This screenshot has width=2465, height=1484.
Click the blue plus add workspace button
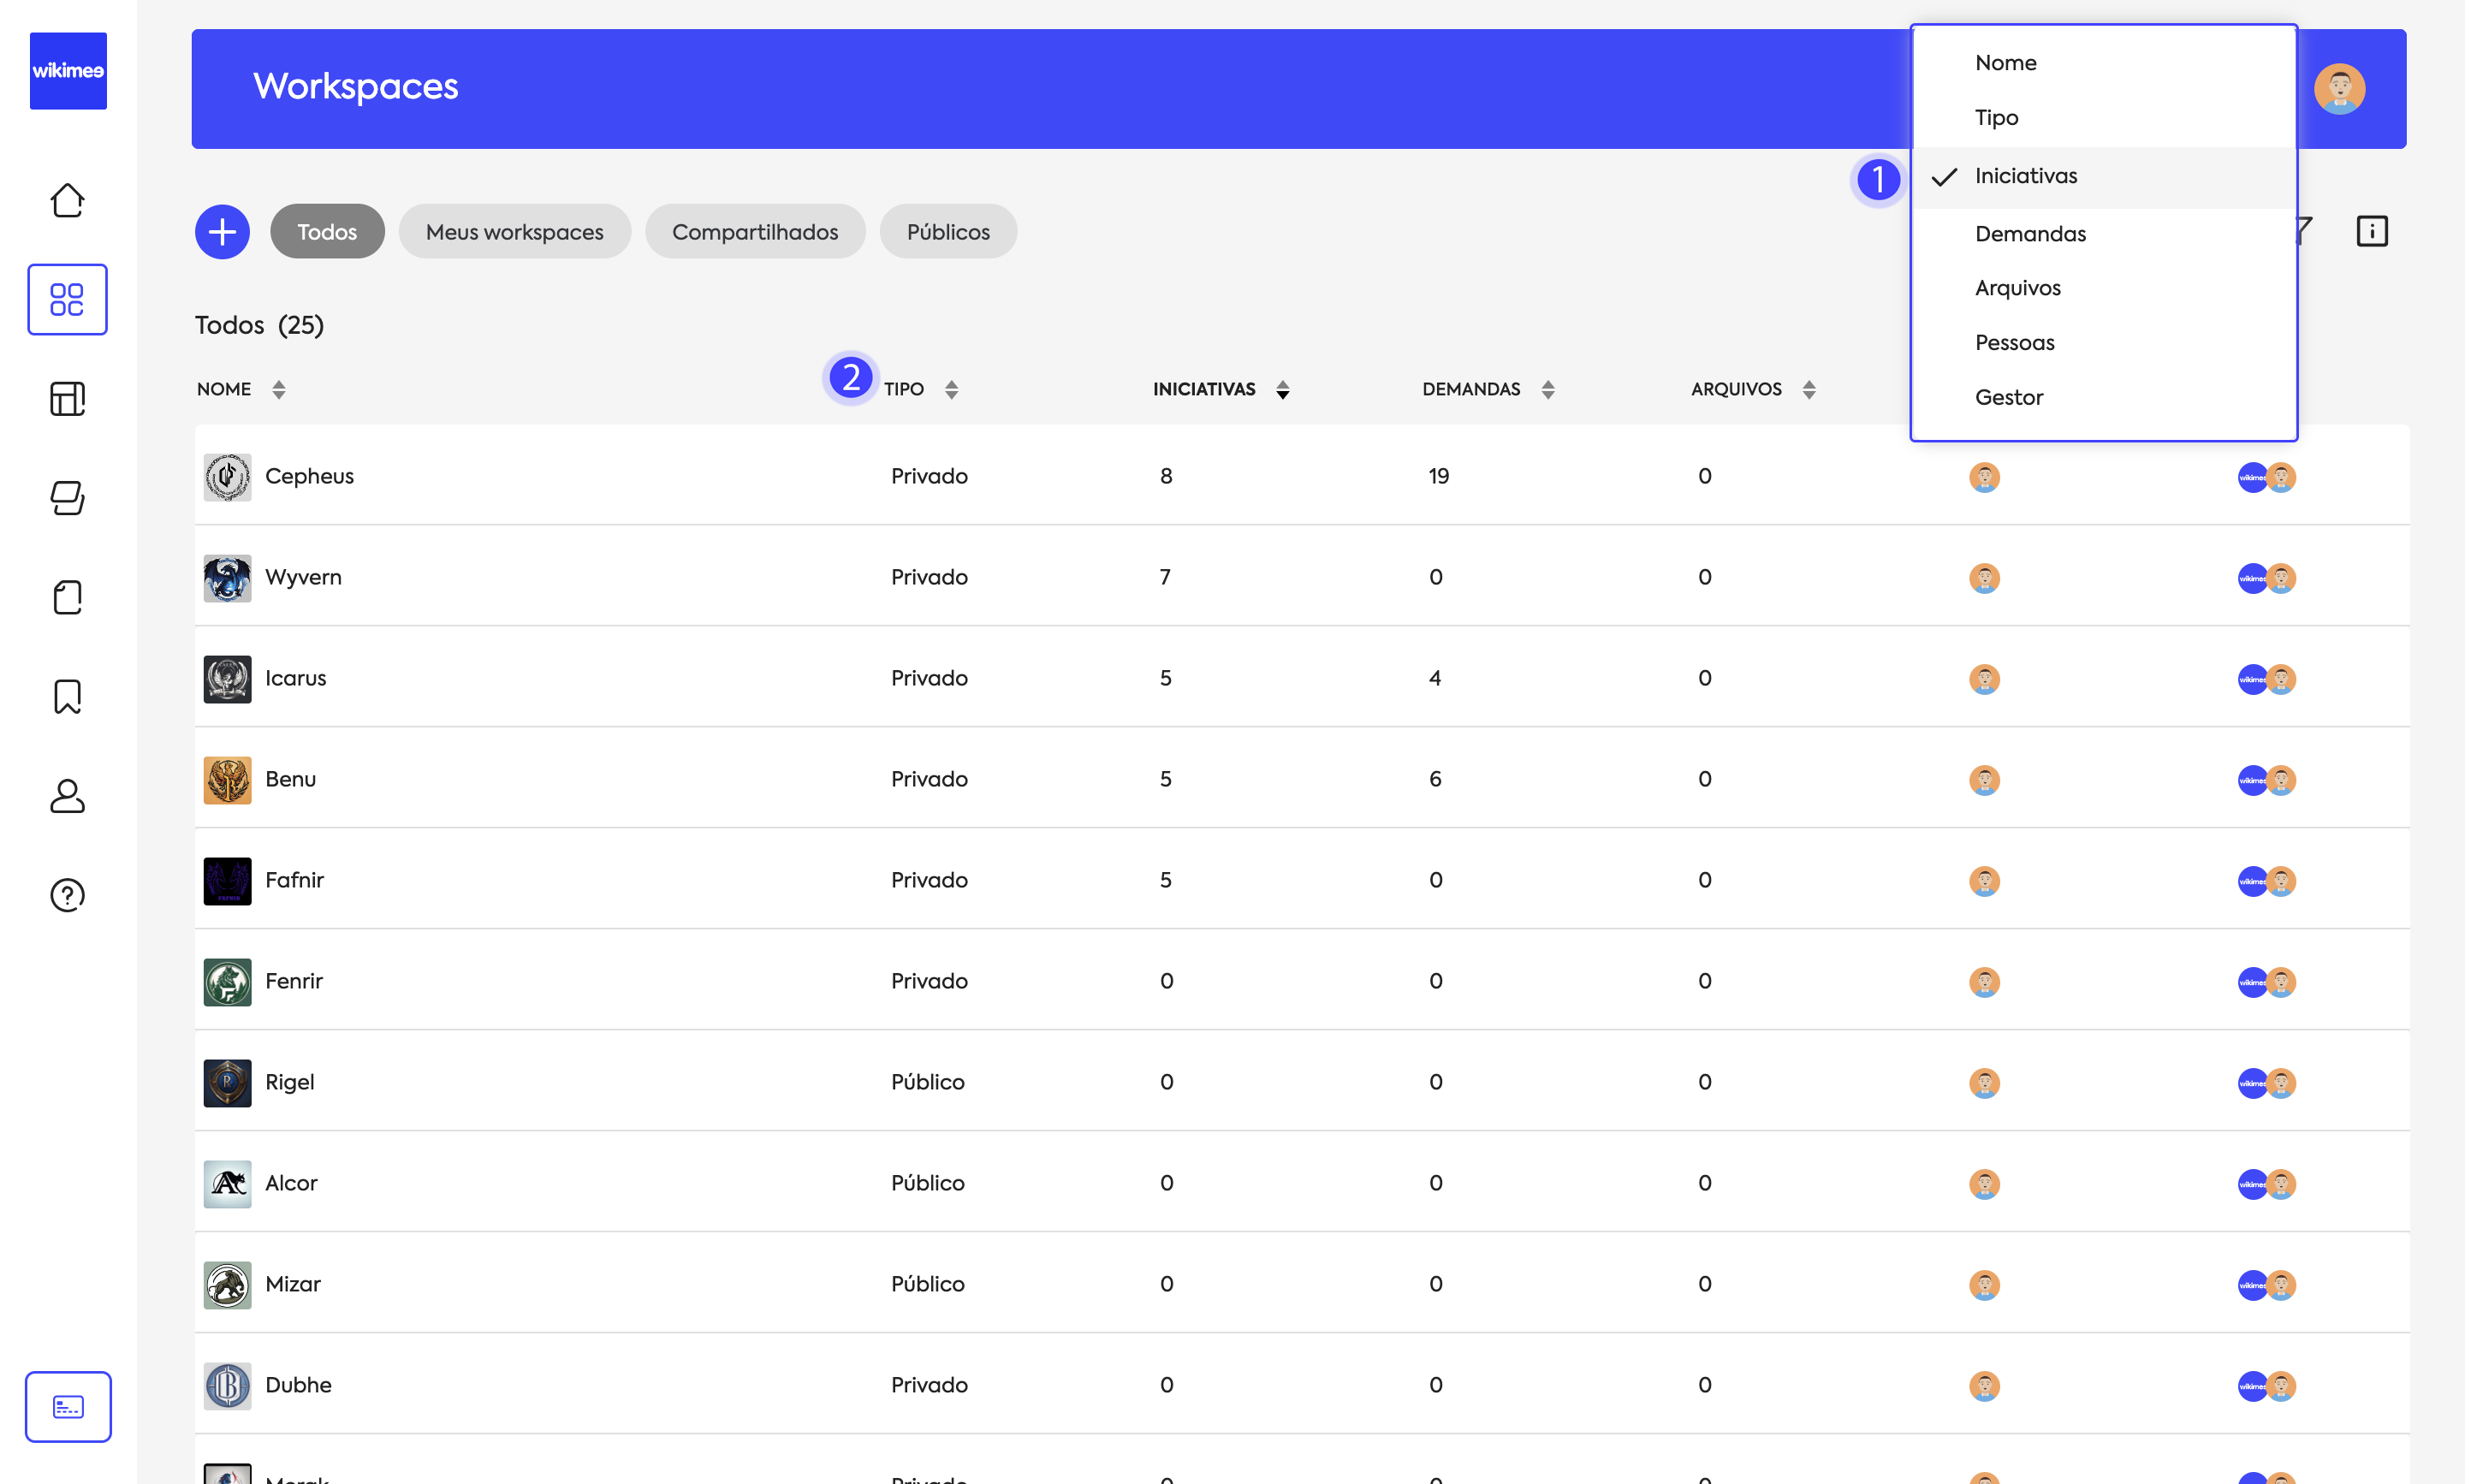tap(222, 232)
